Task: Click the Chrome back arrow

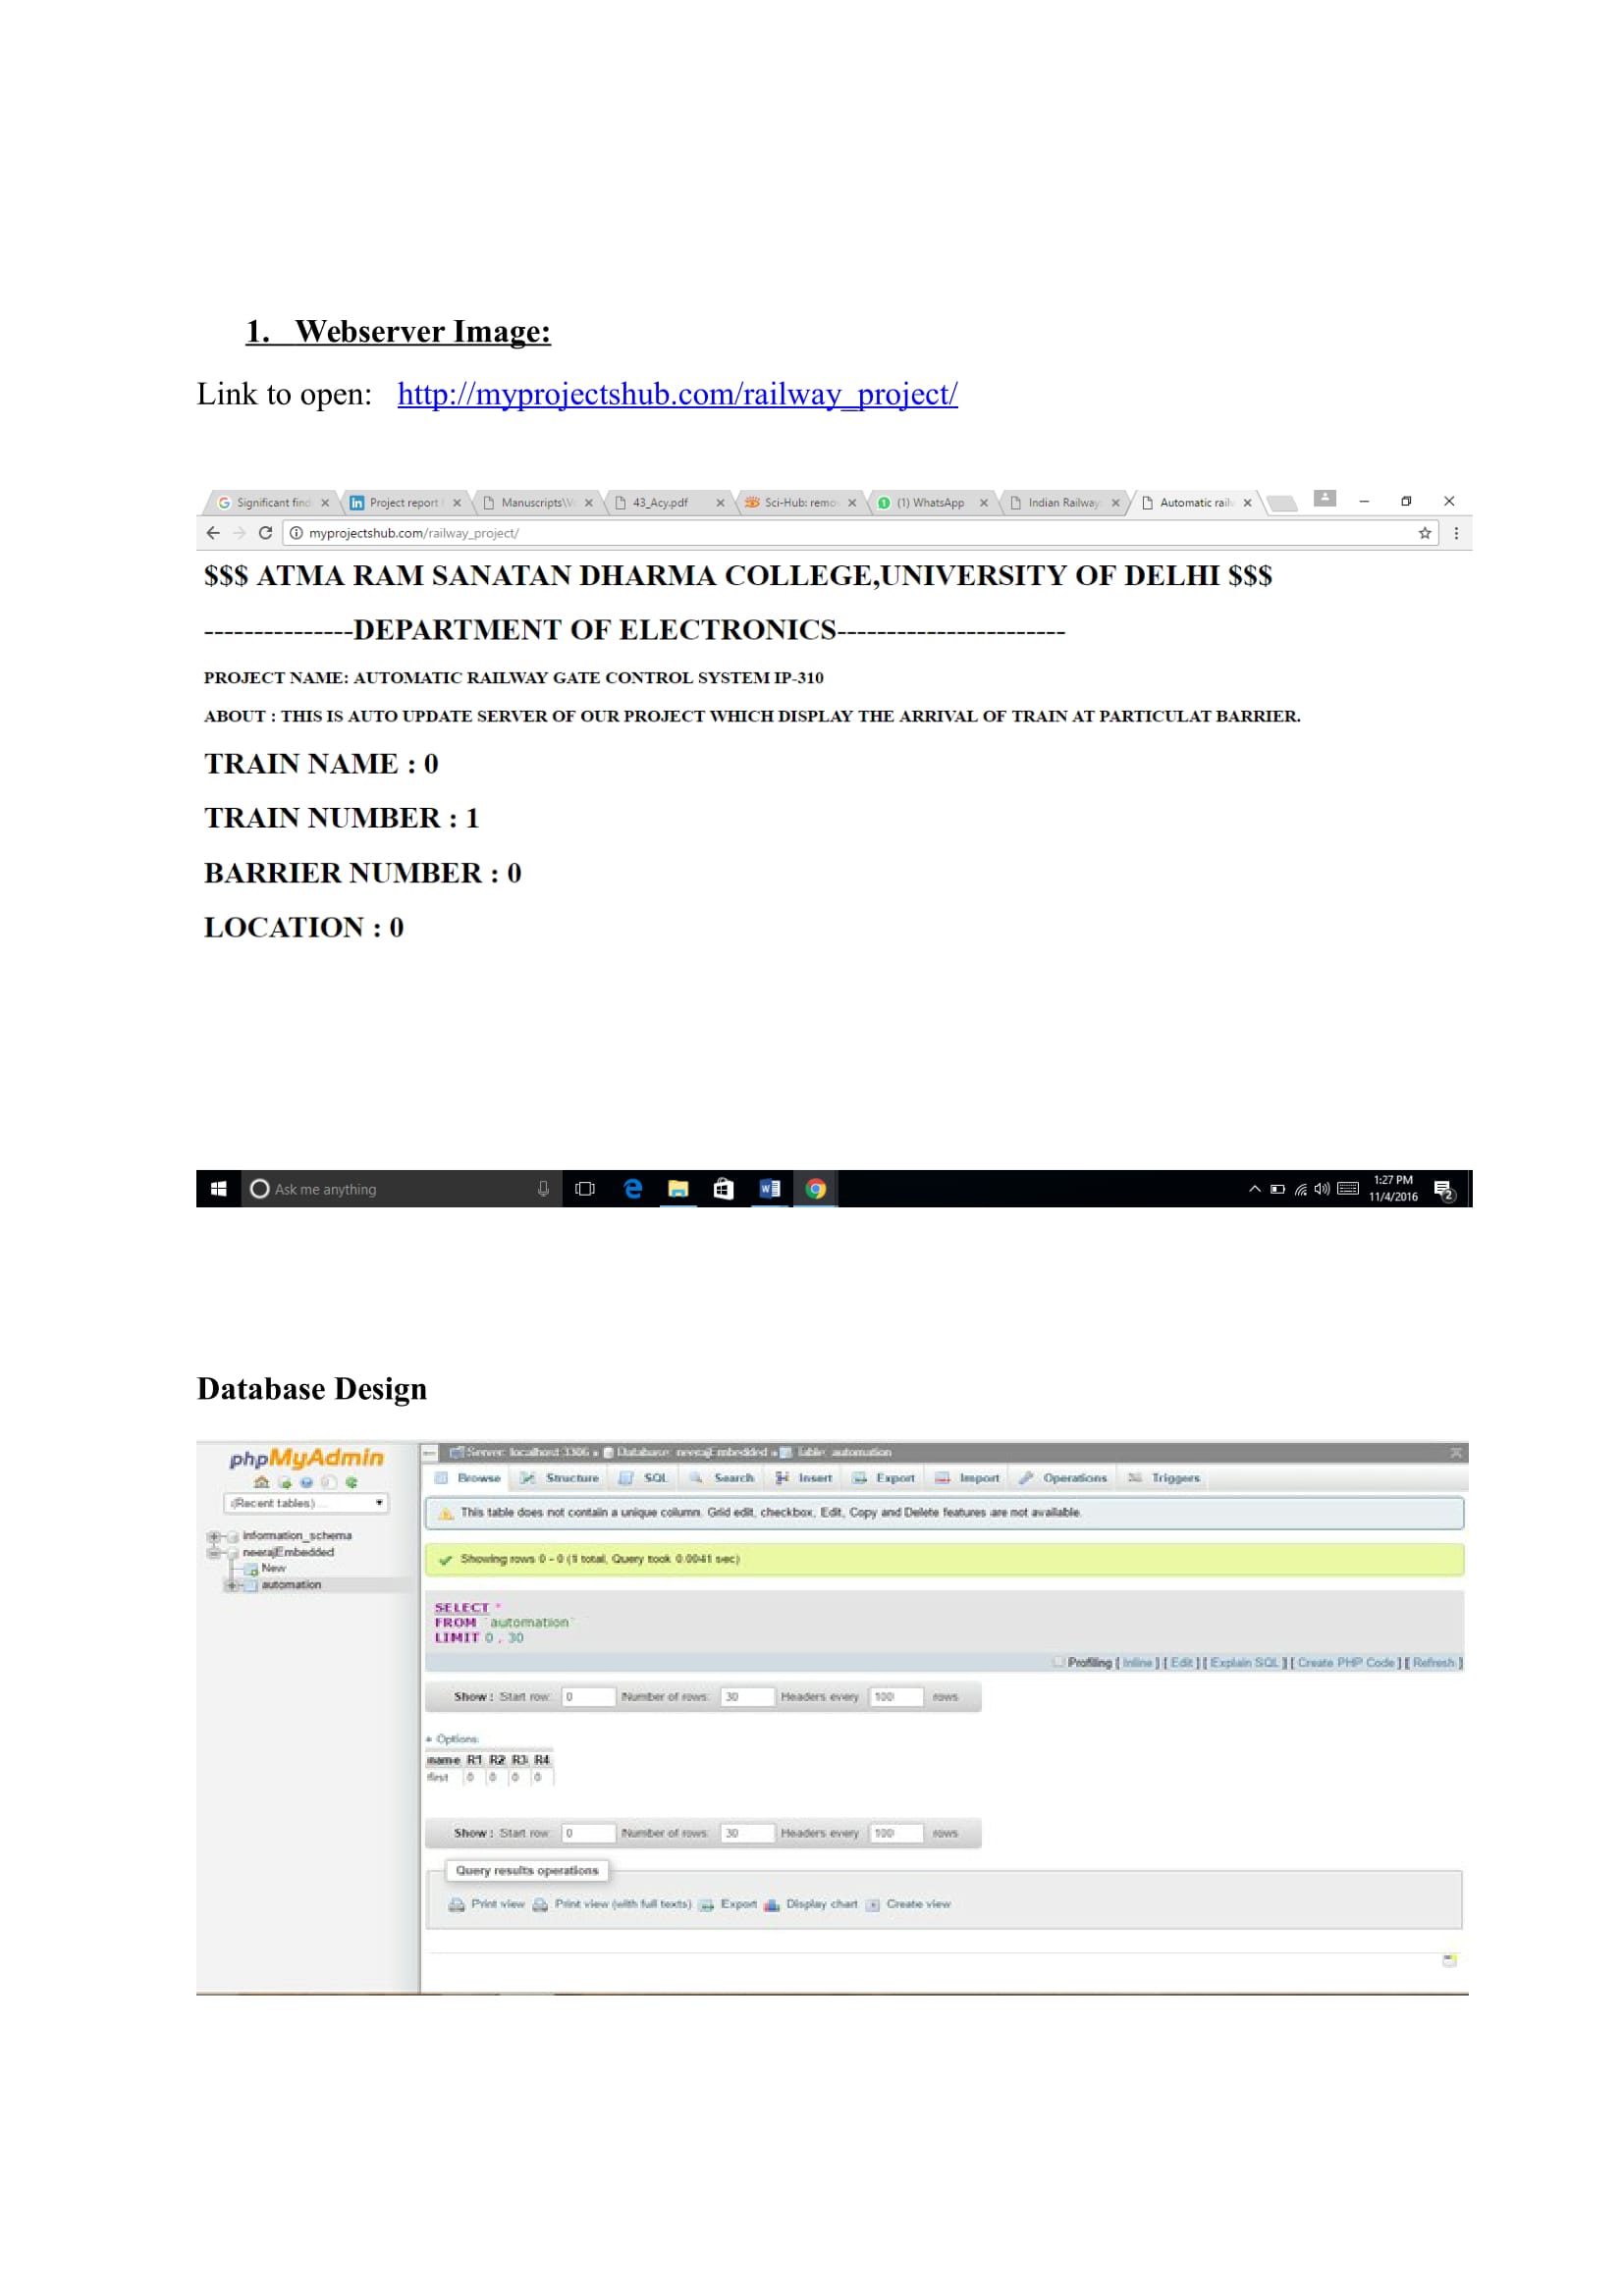Action: click(213, 533)
